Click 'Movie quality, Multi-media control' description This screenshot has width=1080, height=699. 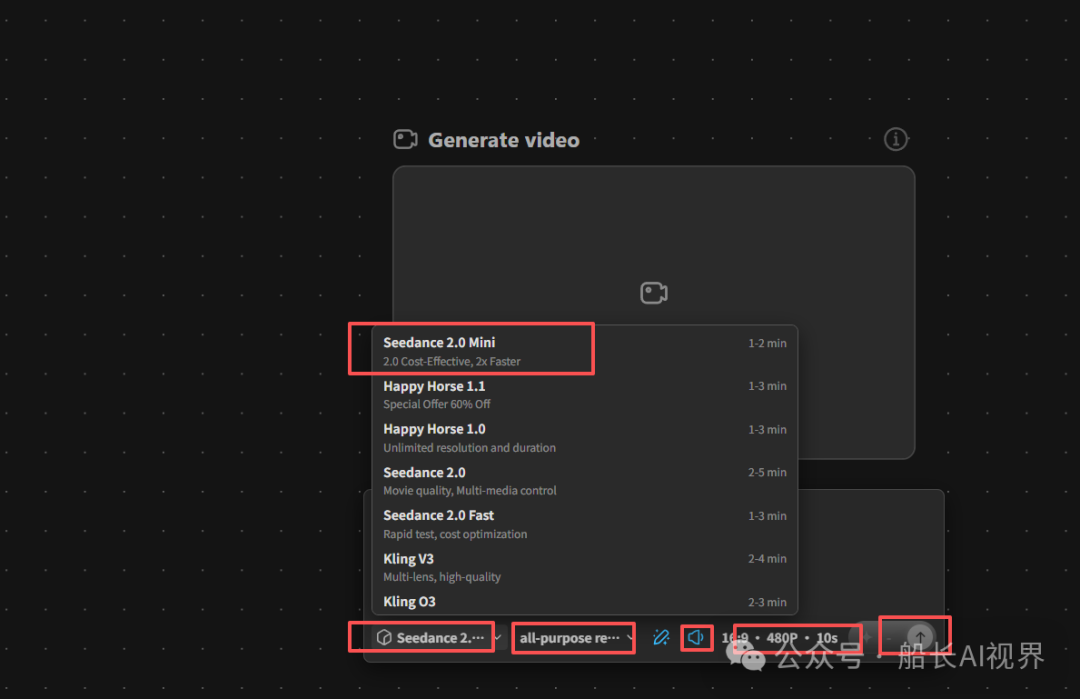[470, 490]
